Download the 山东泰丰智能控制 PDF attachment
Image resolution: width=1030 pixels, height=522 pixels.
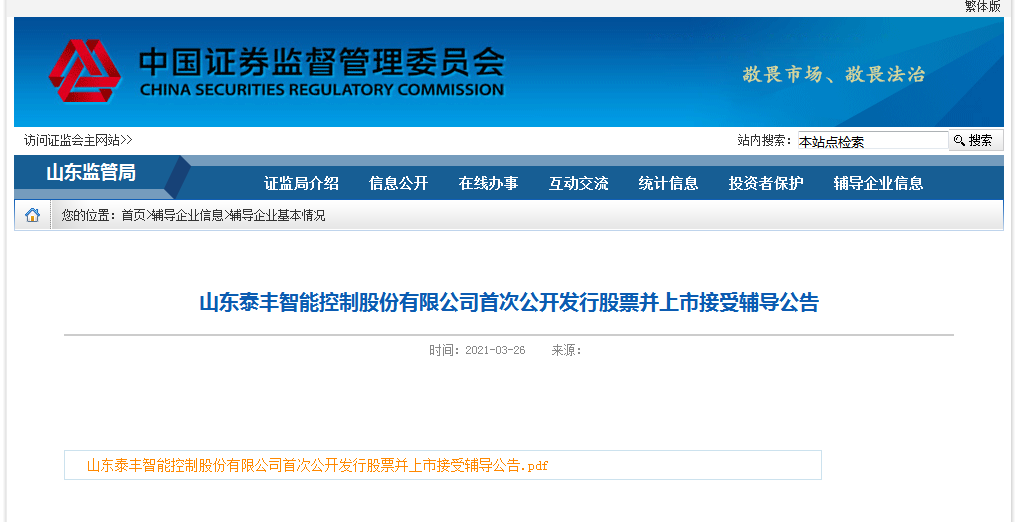317,465
